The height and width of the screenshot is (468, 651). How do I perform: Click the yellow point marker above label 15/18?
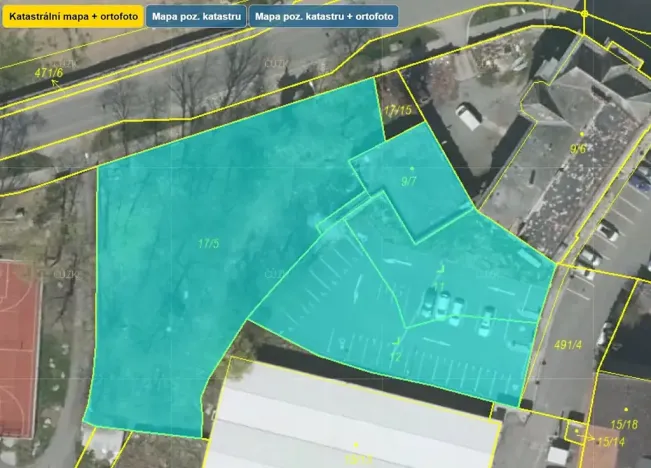pos(626,409)
